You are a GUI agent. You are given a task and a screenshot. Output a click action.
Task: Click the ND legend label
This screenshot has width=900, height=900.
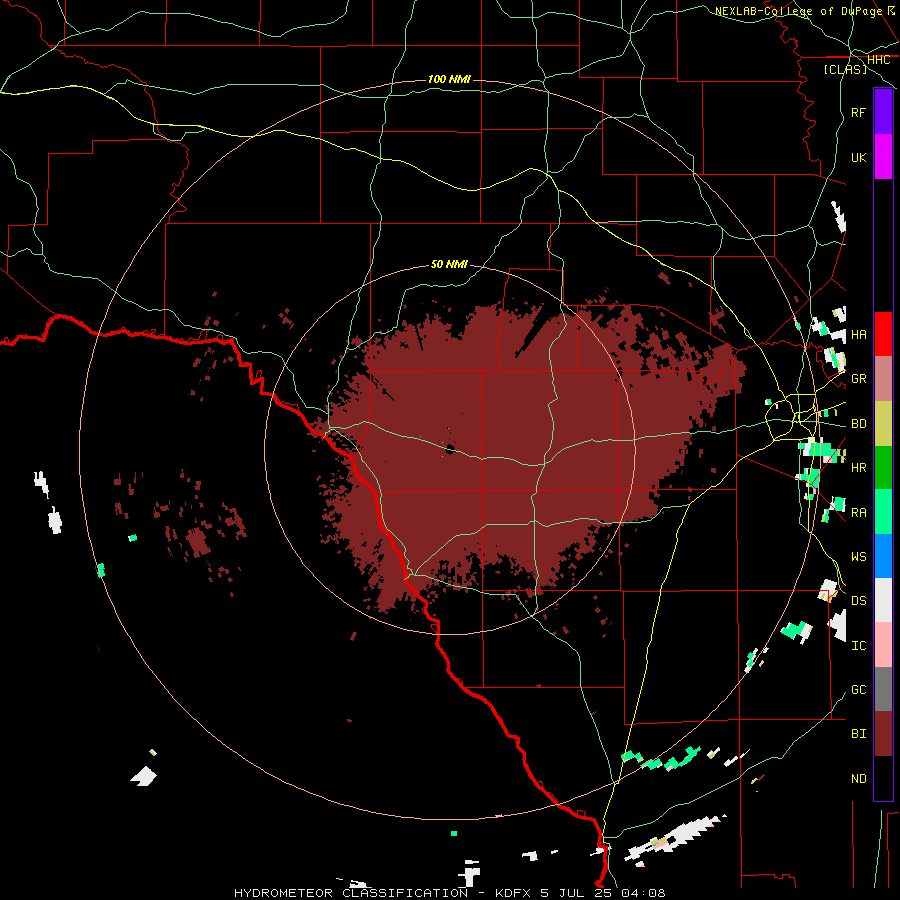[x=859, y=779]
